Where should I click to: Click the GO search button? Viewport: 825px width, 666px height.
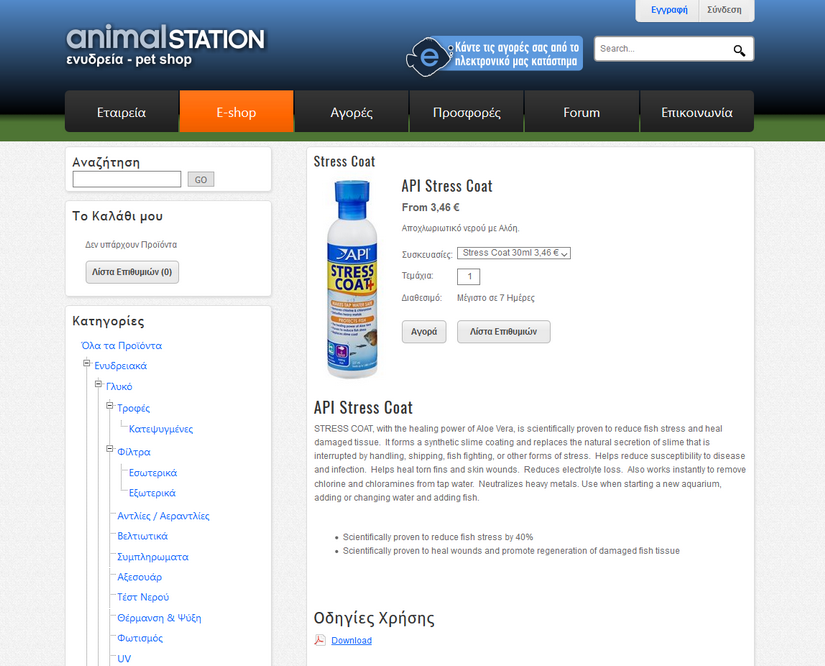tap(200, 180)
